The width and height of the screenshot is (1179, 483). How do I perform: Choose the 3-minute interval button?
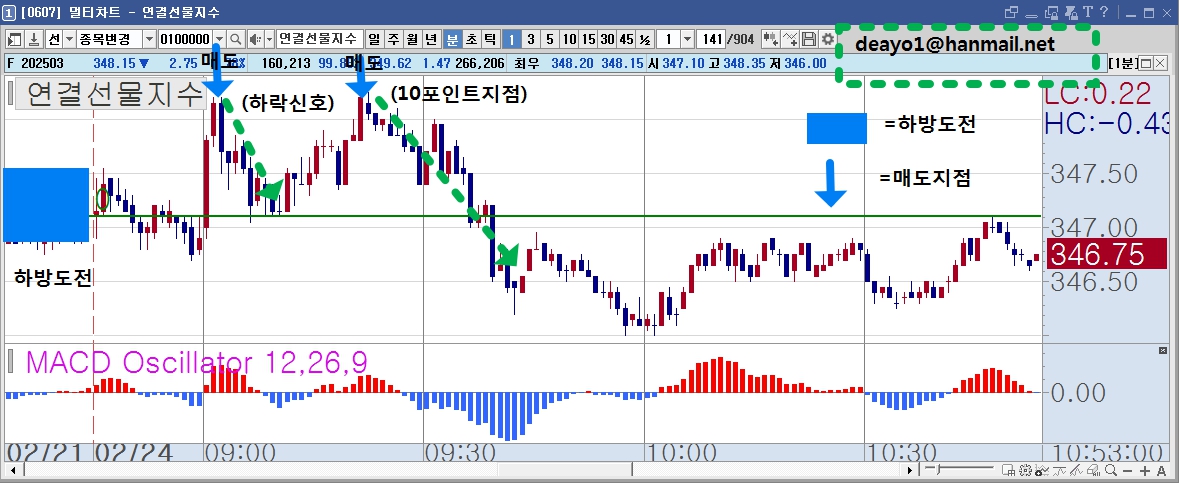(x=531, y=39)
